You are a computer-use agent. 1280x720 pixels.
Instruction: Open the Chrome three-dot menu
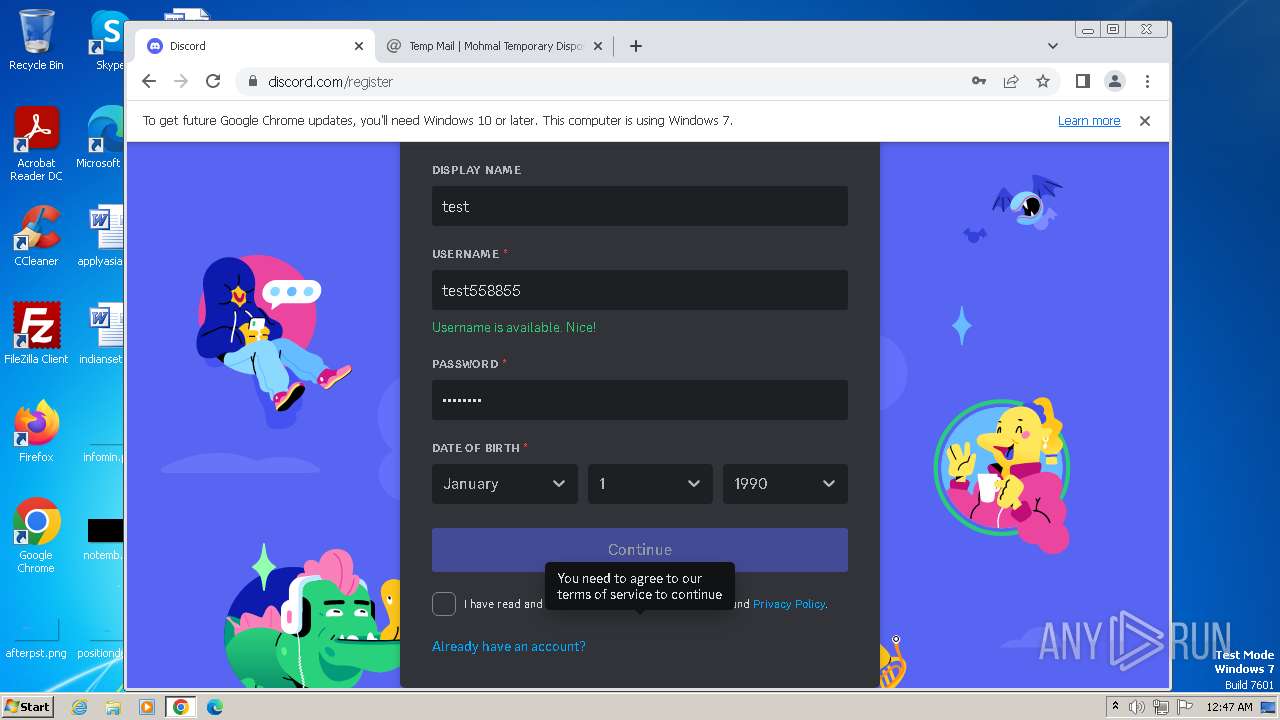tap(1147, 81)
